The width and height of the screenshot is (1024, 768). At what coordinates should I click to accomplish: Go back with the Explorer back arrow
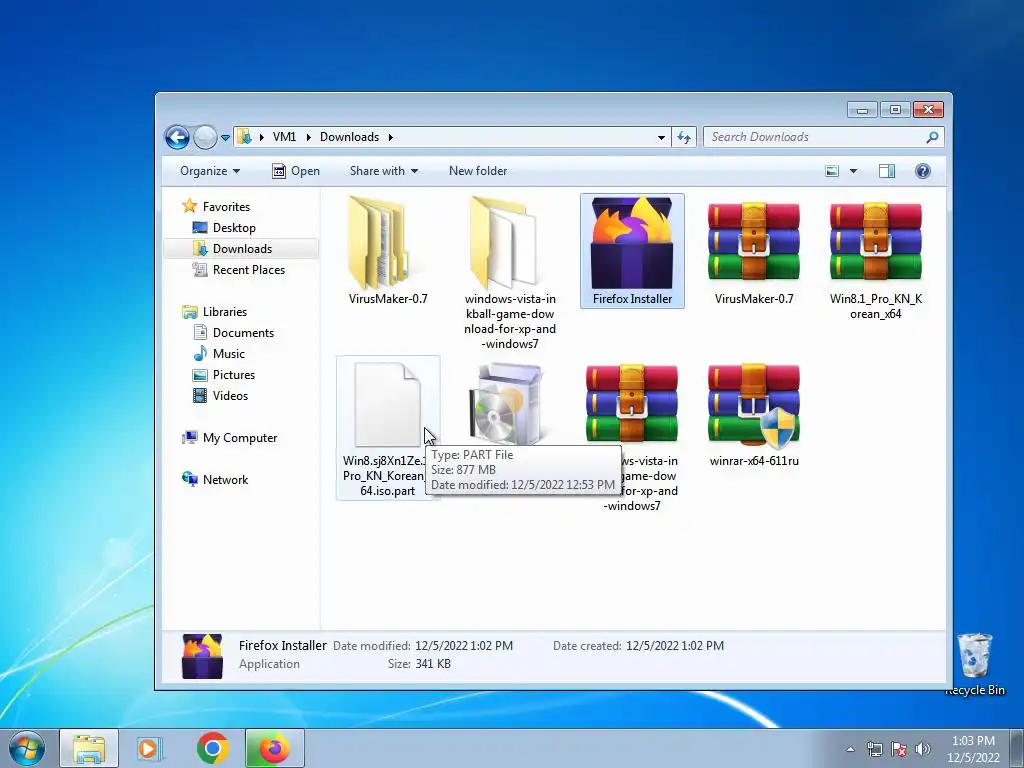point(177,137)
